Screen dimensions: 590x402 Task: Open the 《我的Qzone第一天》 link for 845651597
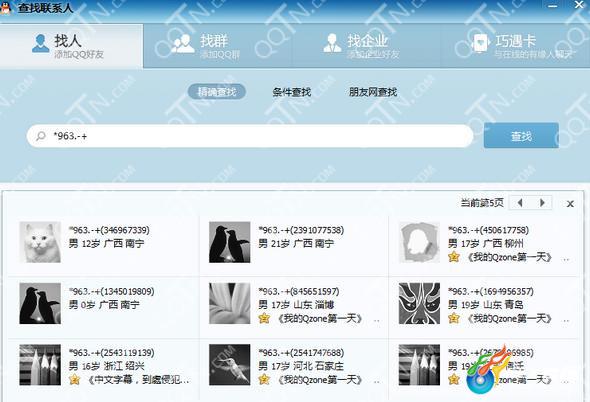pyautogui.click(x=319, y=318)
